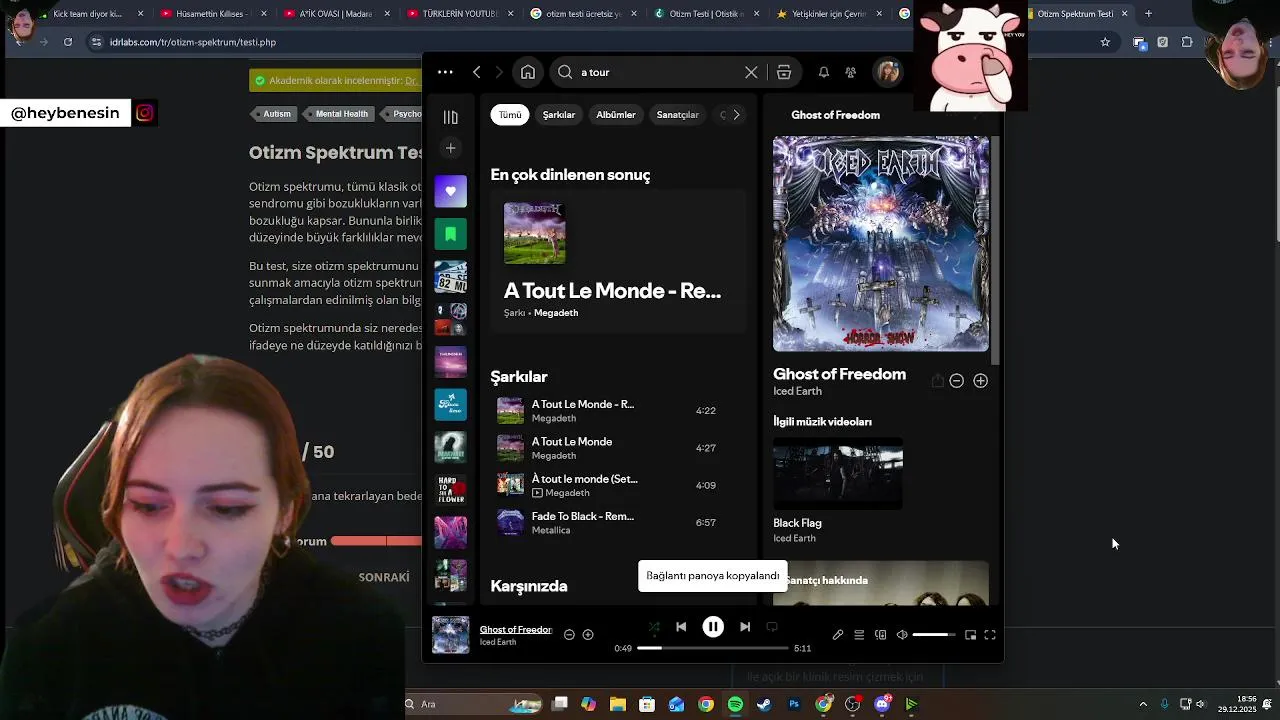
Task: Reload the Chrome page
Action: point(68,42)
